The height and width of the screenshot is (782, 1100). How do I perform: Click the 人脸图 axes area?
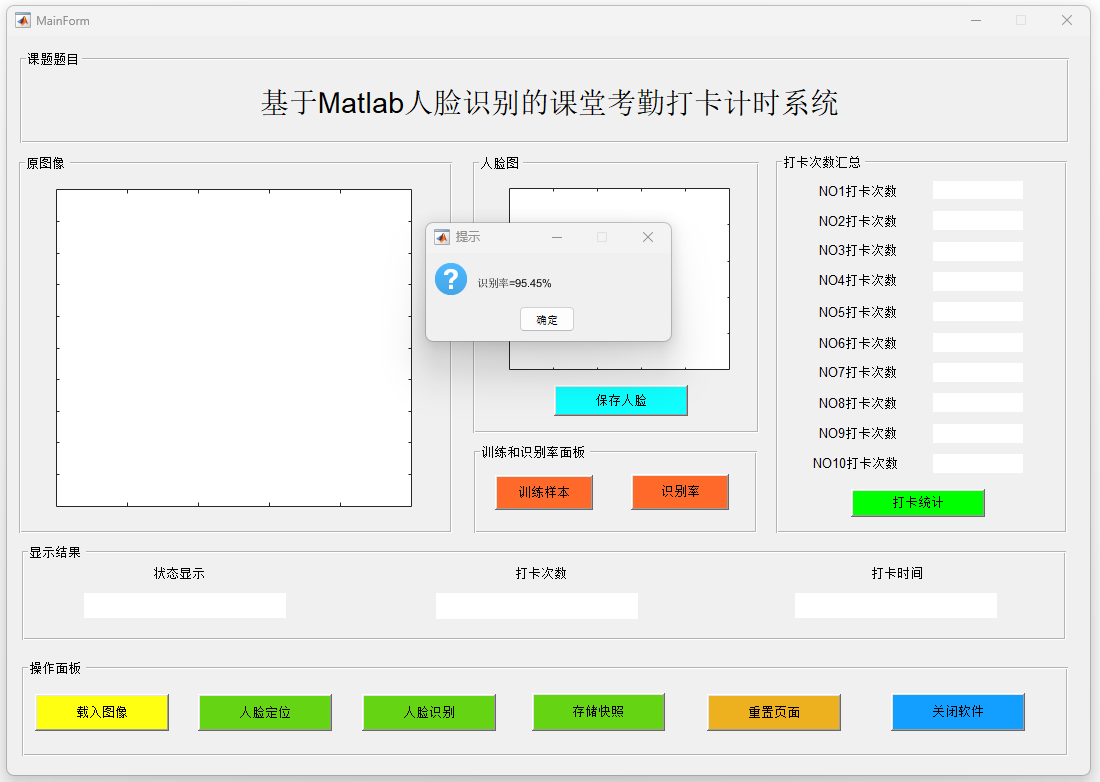coord(619,278)
